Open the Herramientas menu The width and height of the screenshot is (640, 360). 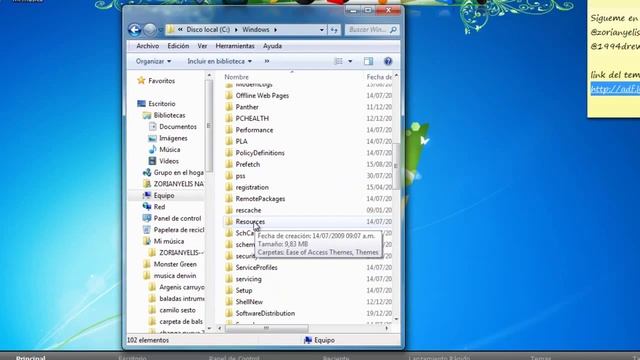point(235,46)
